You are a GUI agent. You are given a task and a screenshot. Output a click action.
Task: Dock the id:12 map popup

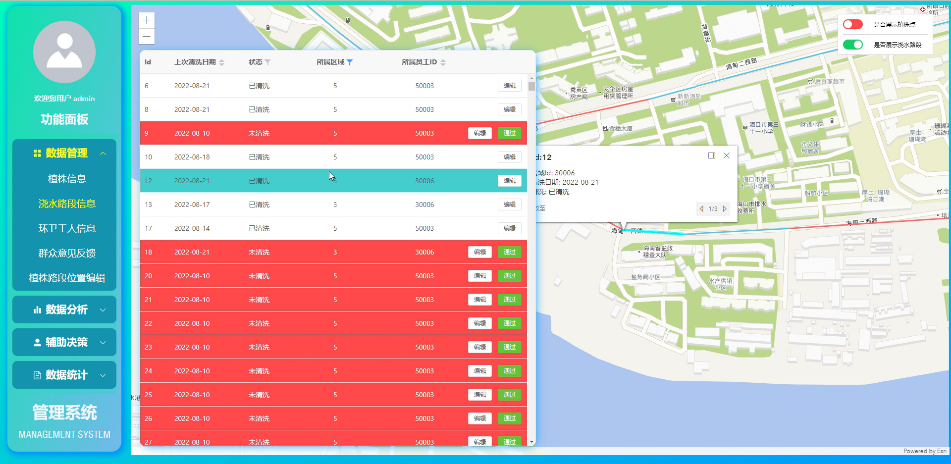click(711, 155)
